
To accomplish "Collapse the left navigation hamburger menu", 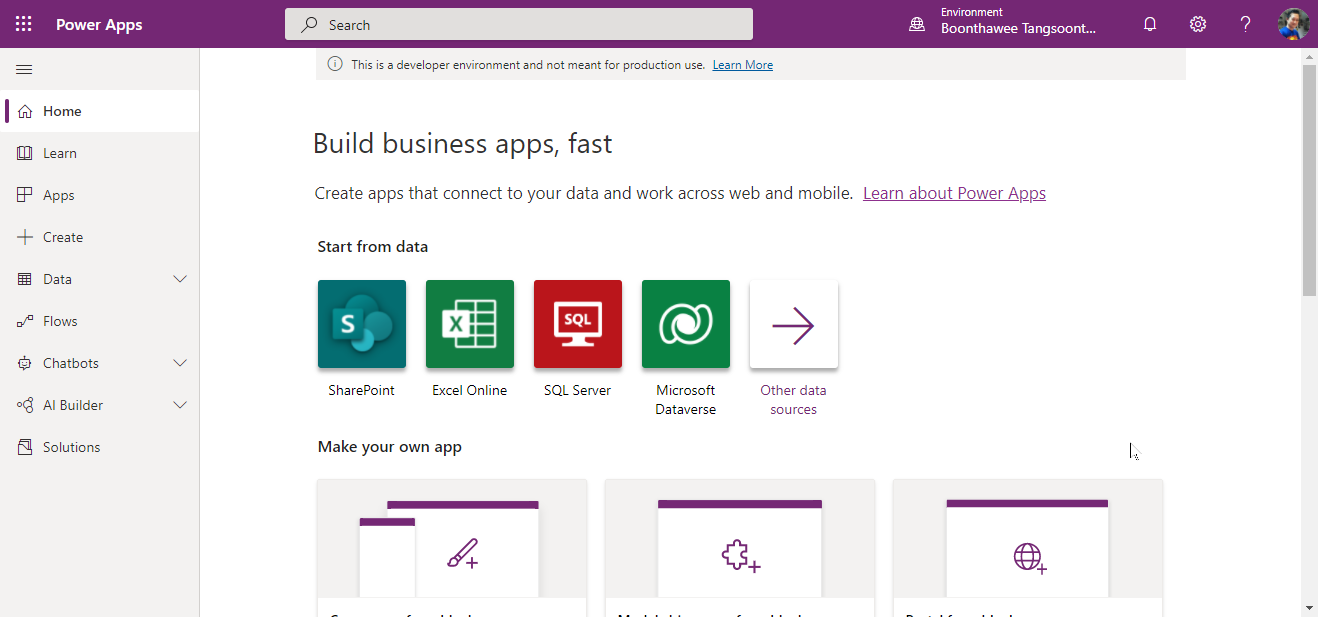I will point(24,69).
